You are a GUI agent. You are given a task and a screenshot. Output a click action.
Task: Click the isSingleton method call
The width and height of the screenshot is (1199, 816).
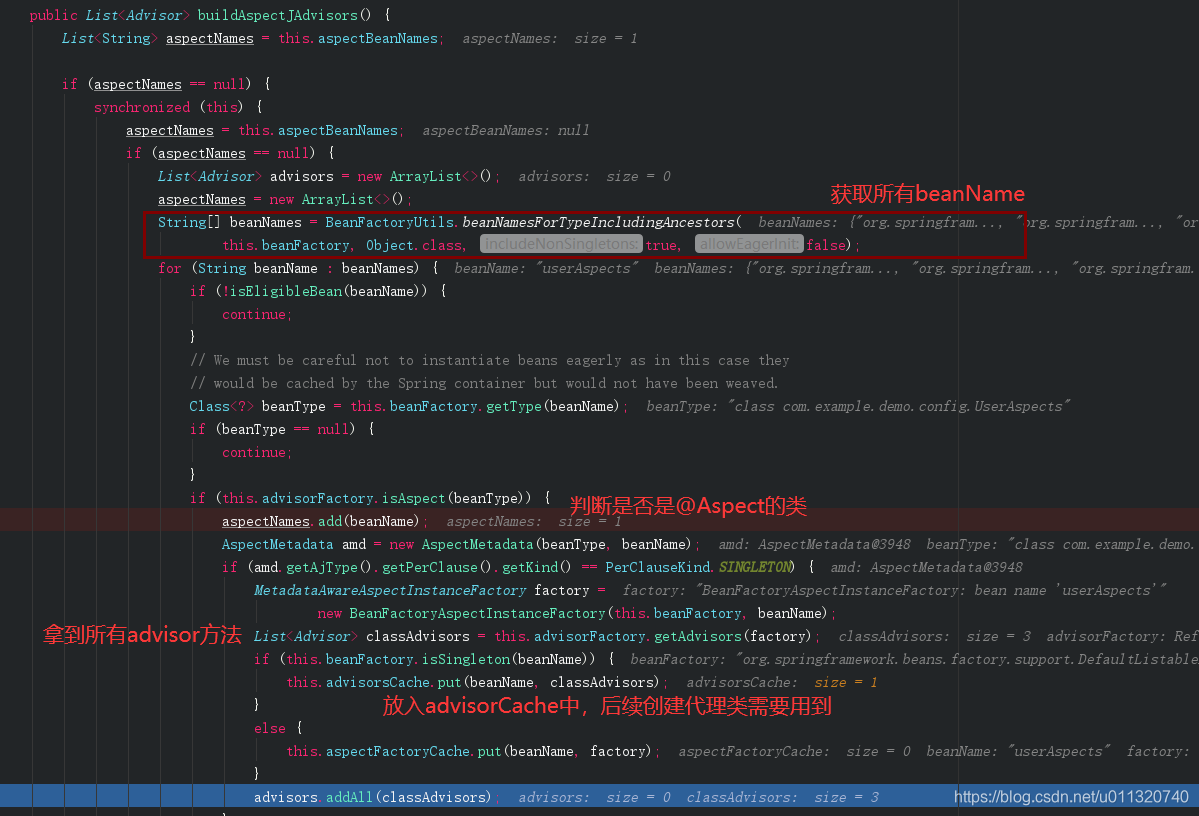(466, 659)
